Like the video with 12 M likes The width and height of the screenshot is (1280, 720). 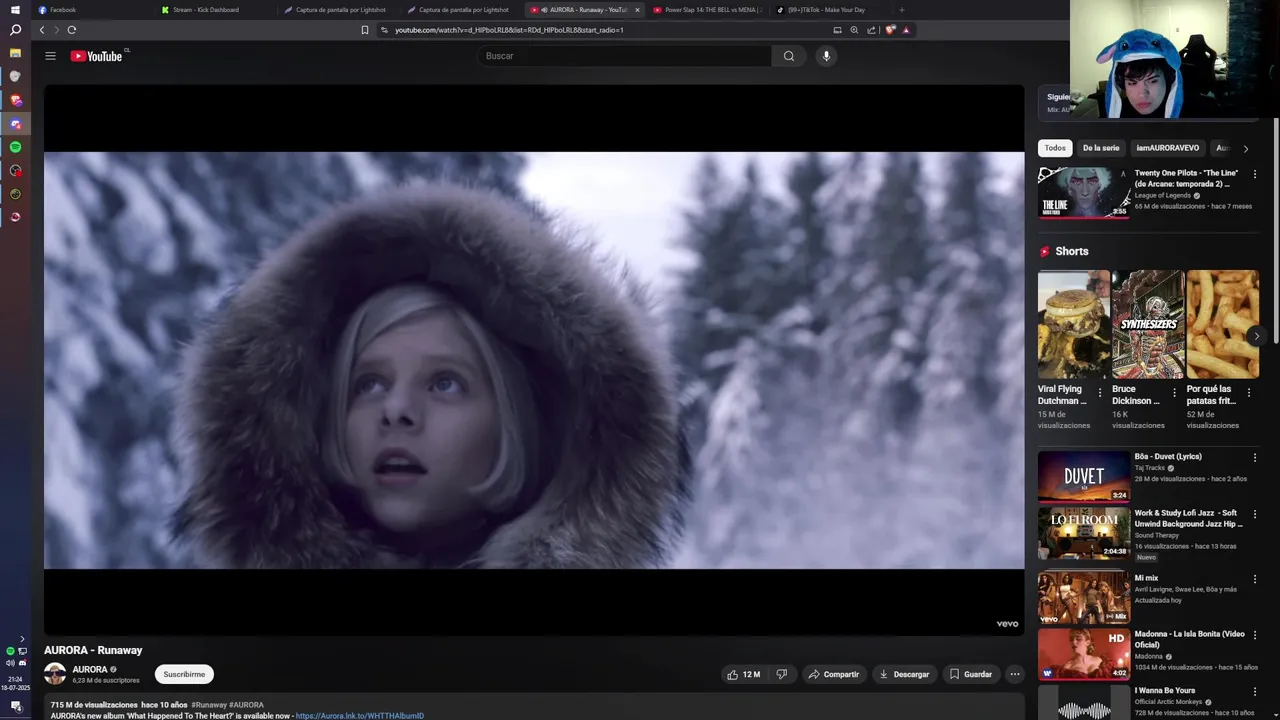pyautogui.click(x=743, y=674)
